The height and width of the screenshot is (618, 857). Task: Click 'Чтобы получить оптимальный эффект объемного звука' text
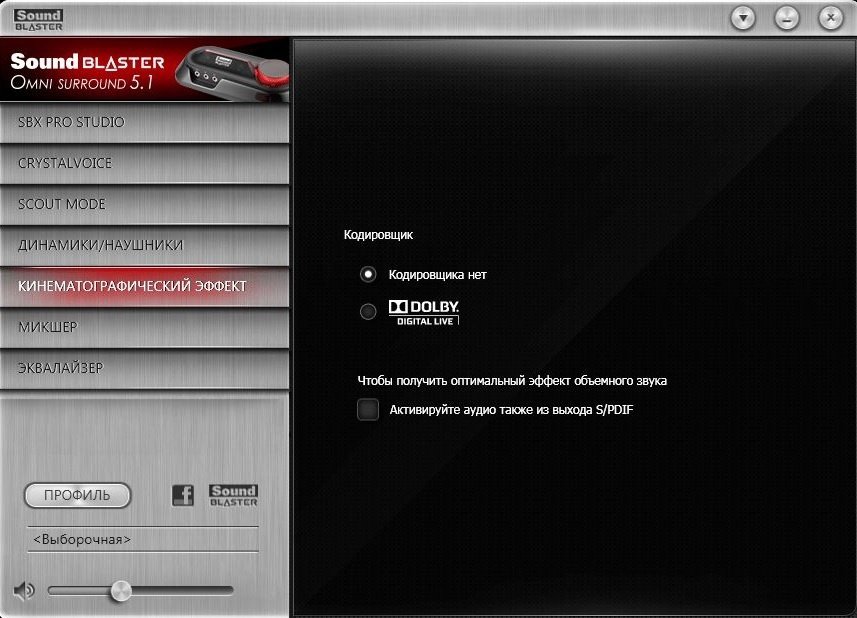[512, 380]
